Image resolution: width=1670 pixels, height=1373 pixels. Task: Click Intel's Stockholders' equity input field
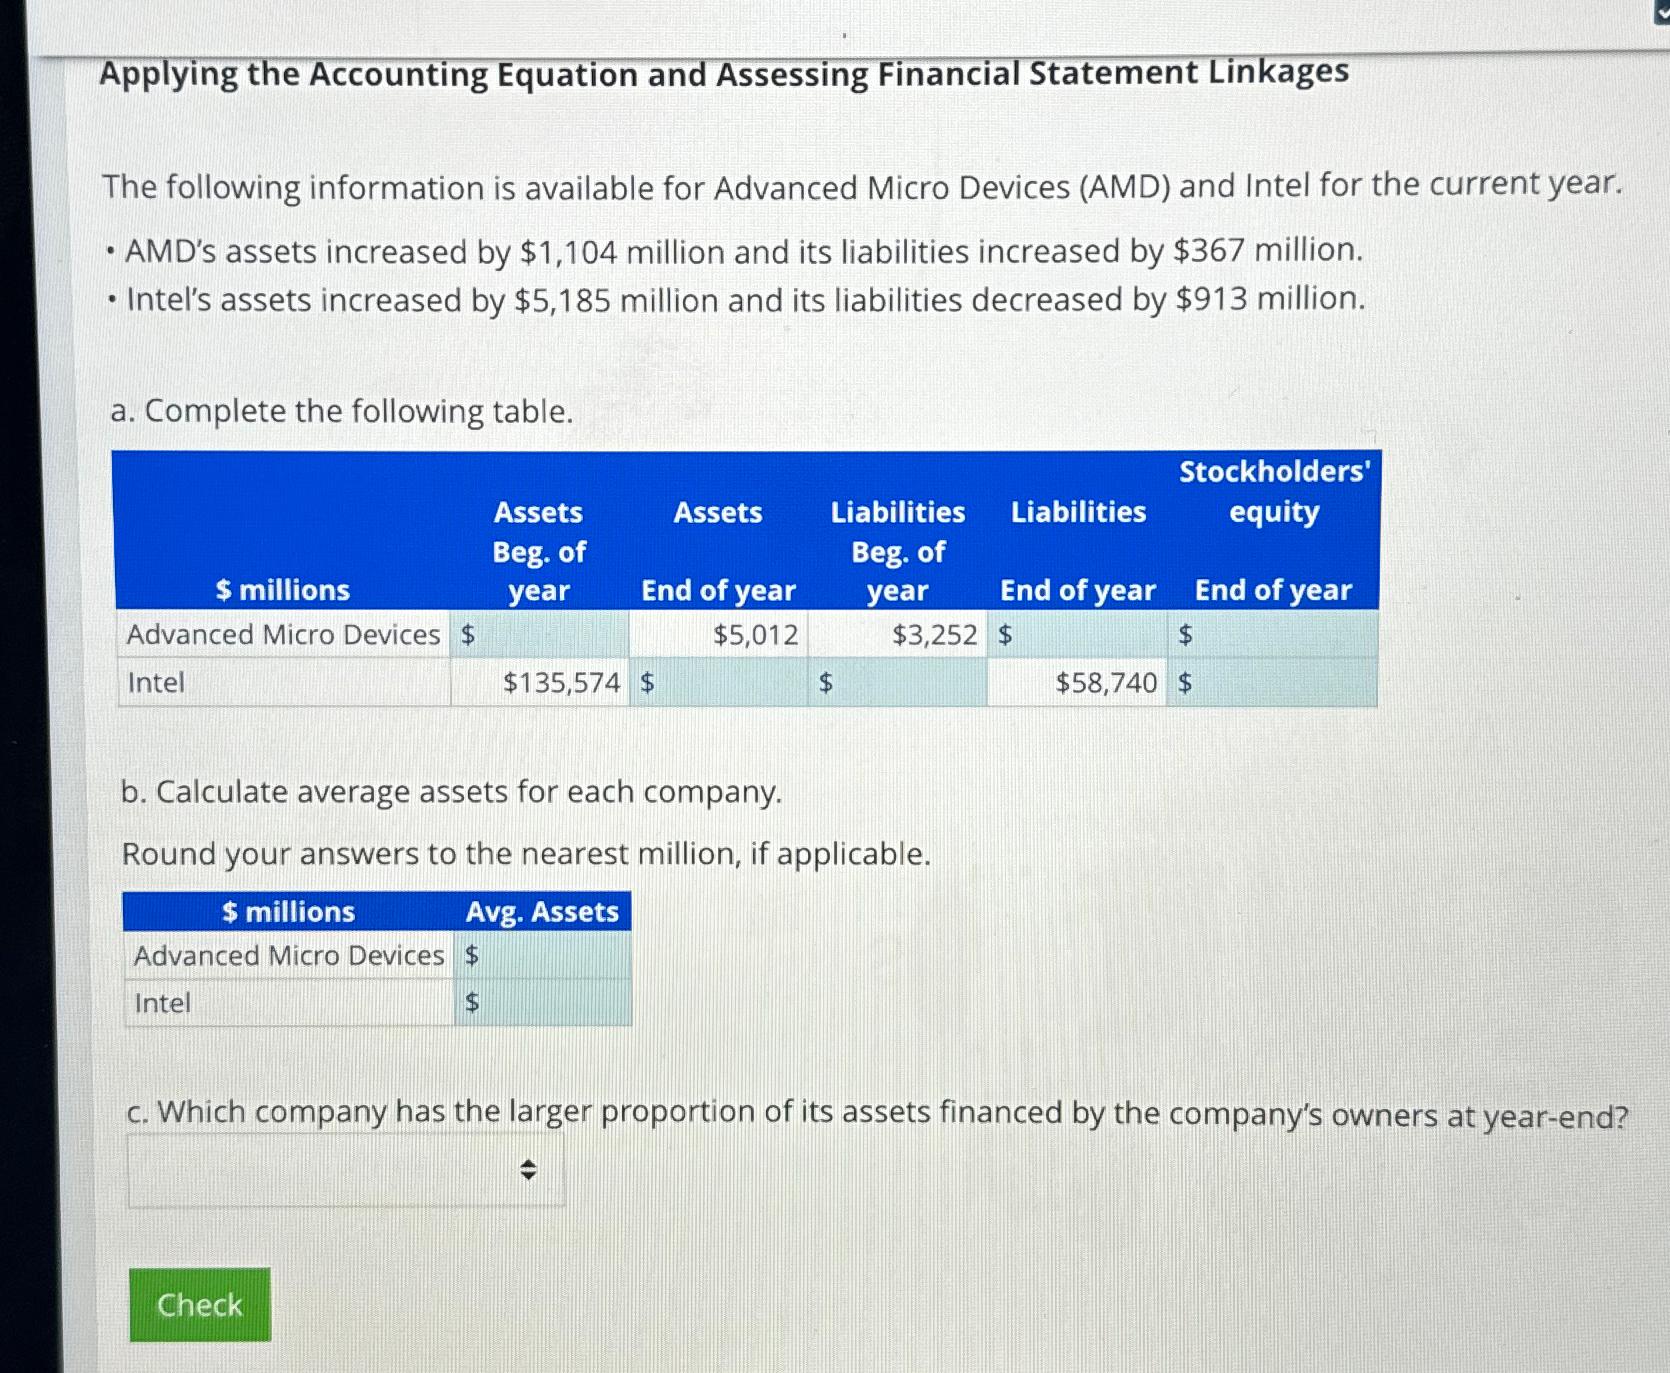coord(1270,682)
